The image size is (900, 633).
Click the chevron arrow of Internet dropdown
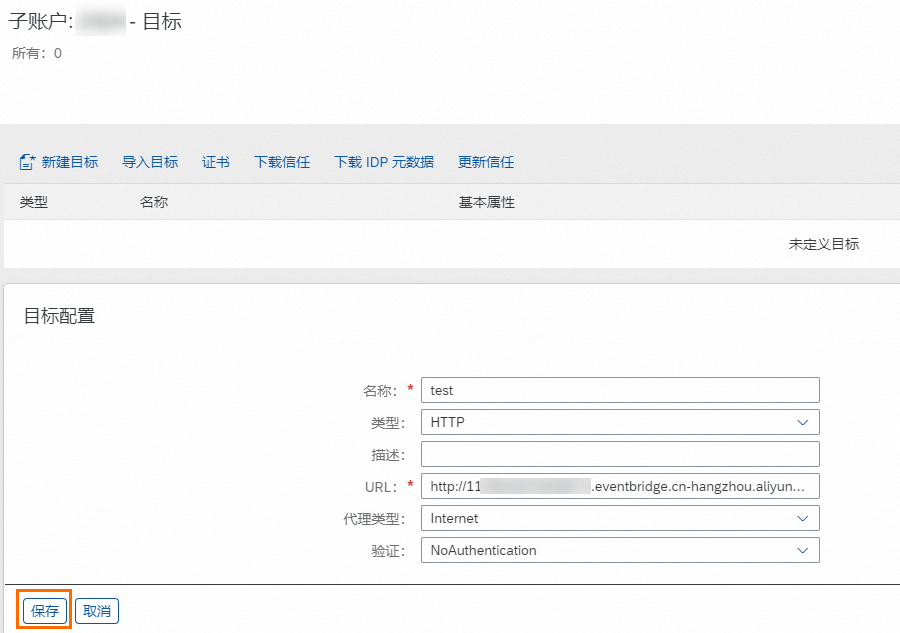(x=802, y=518)
